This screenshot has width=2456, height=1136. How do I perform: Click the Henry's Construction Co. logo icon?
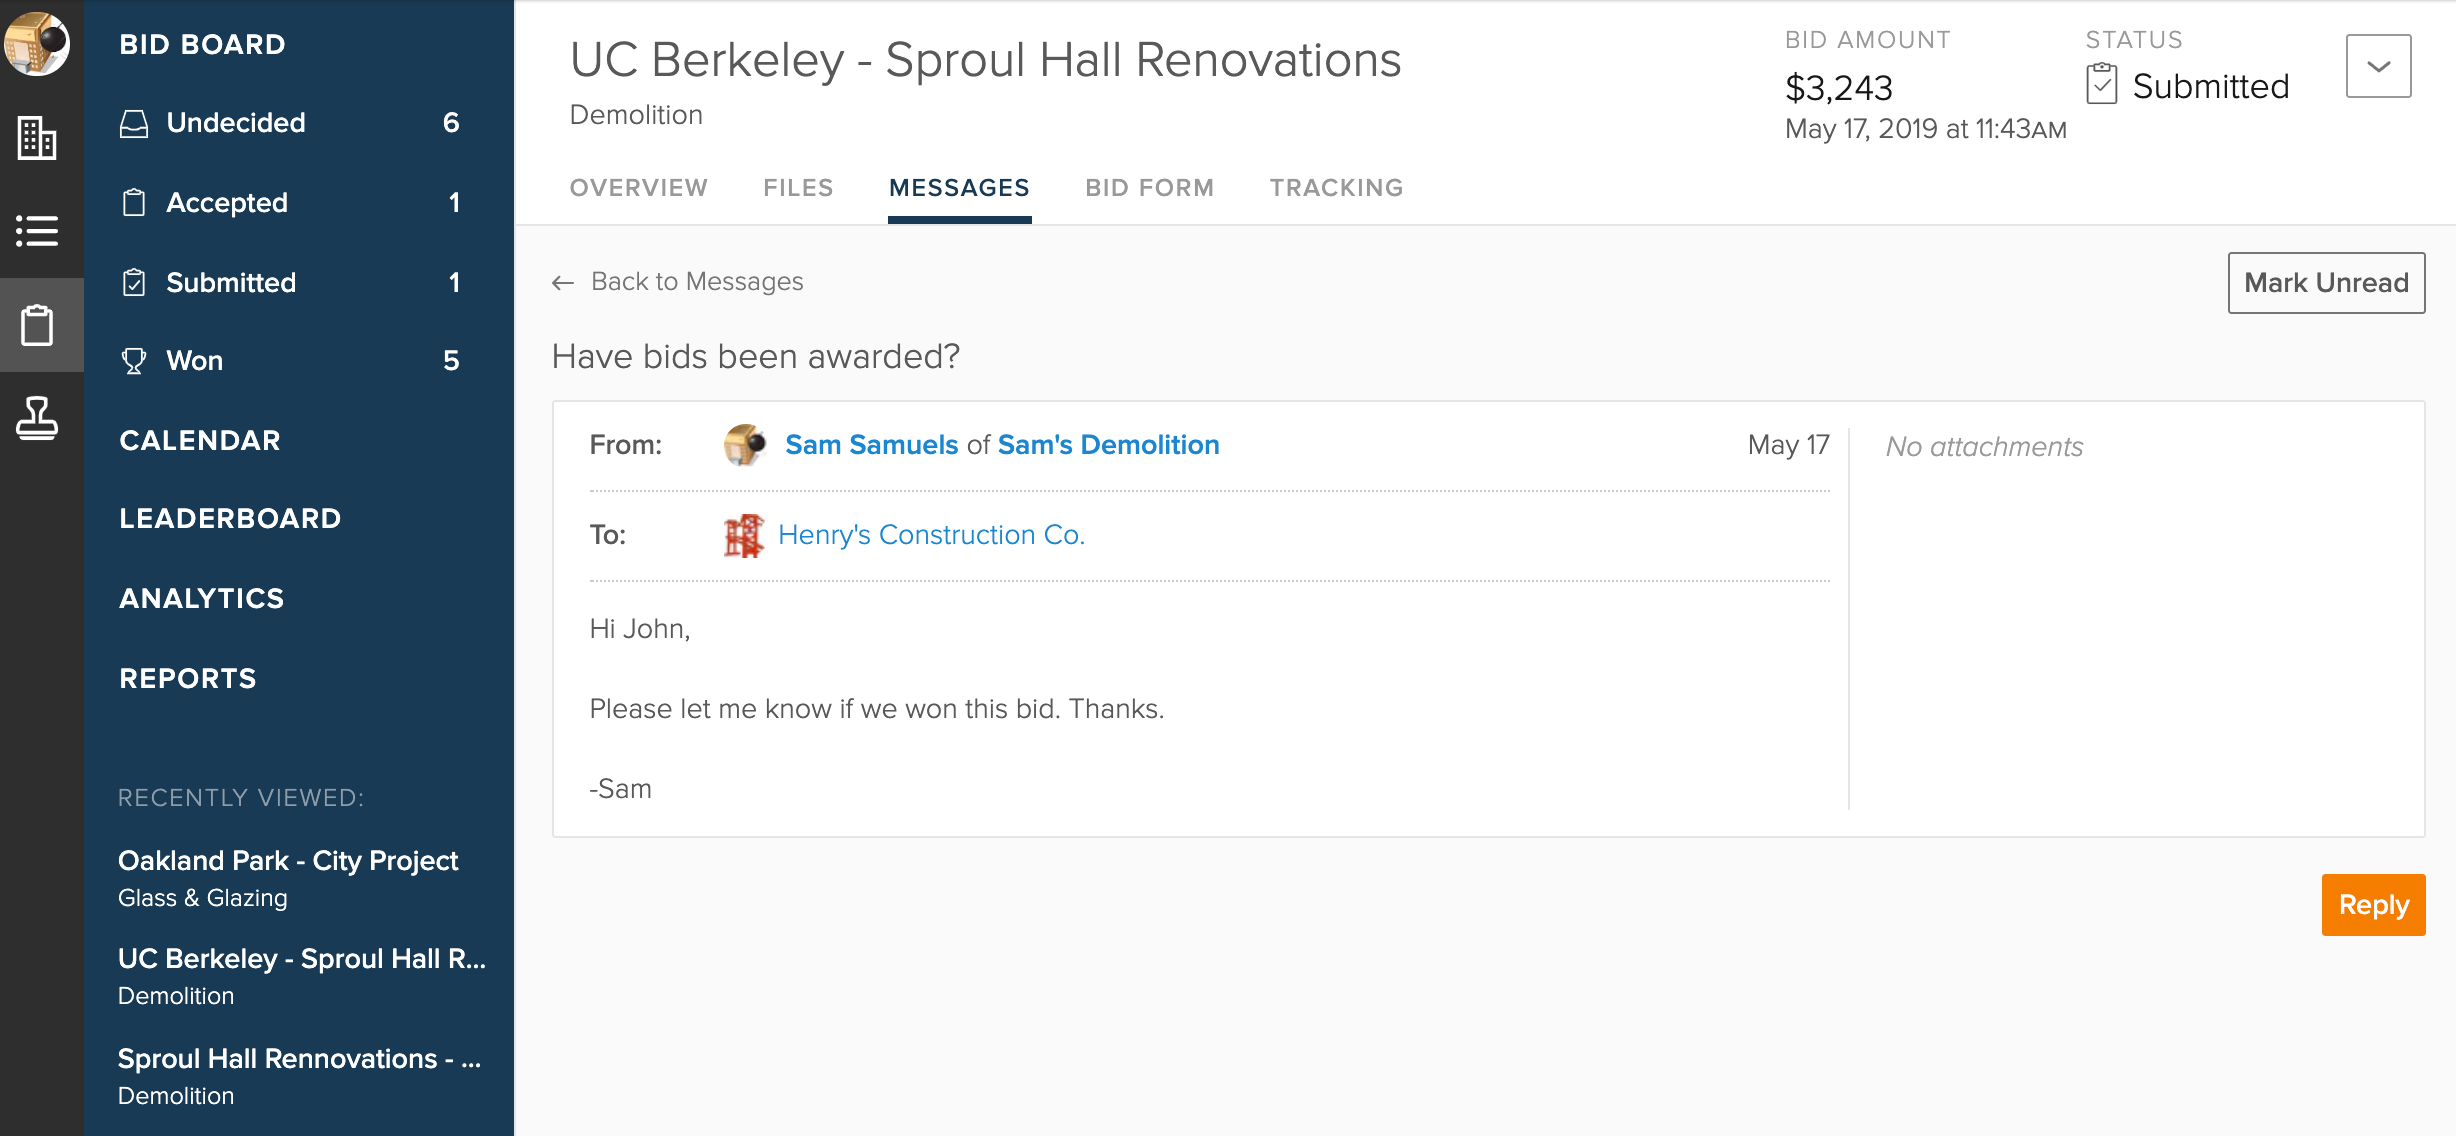coord(743,536)
